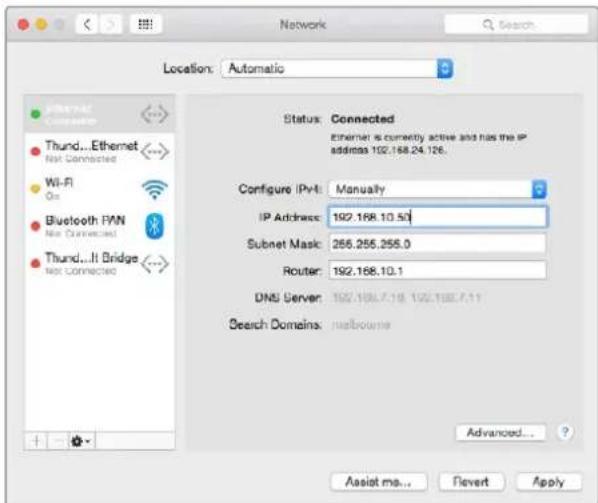The height and width of the screenshot is (503, 598).
Task: Click the Connected status text
Action: pos(362,119)
